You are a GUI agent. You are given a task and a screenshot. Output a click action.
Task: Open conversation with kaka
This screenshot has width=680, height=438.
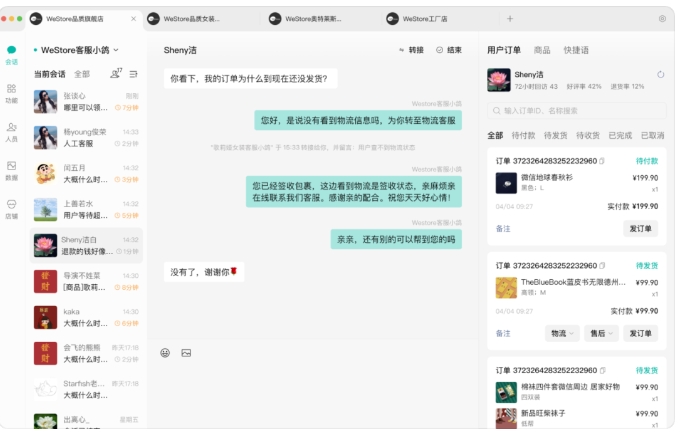(86, 317)
